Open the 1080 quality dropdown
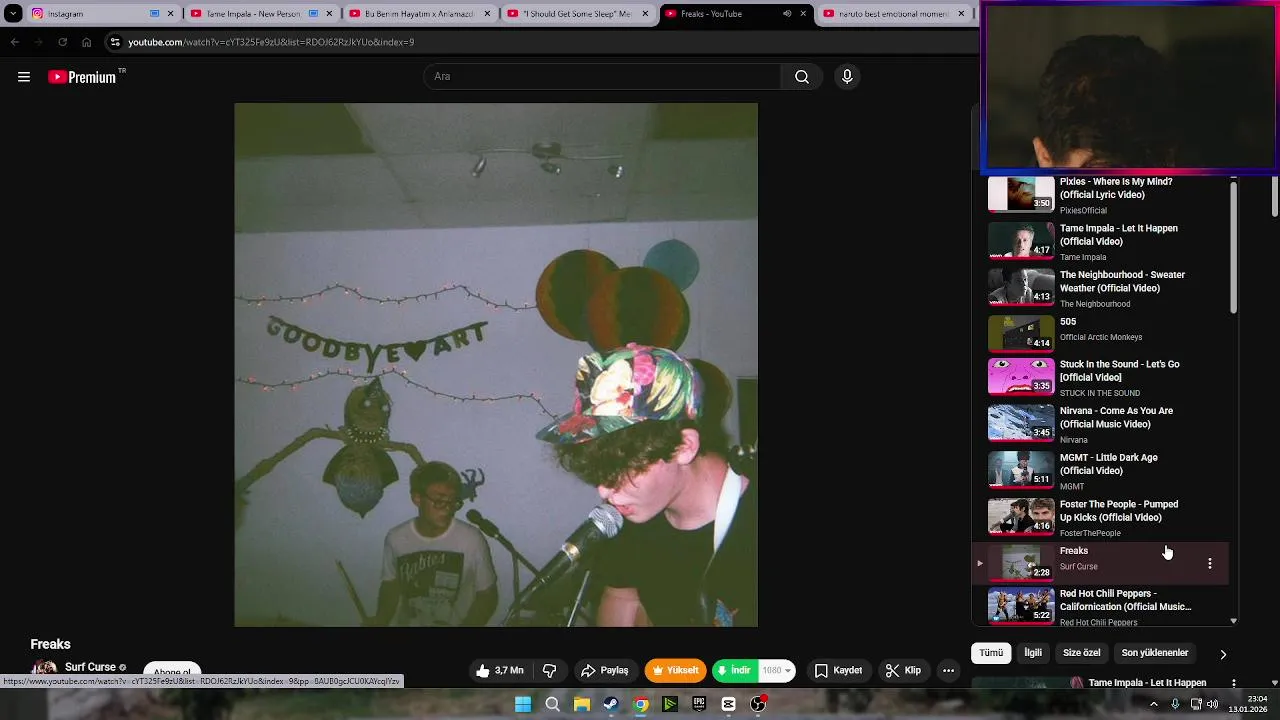The width and height of the screenshot is (1280, 720). click(x=777, y=671)
